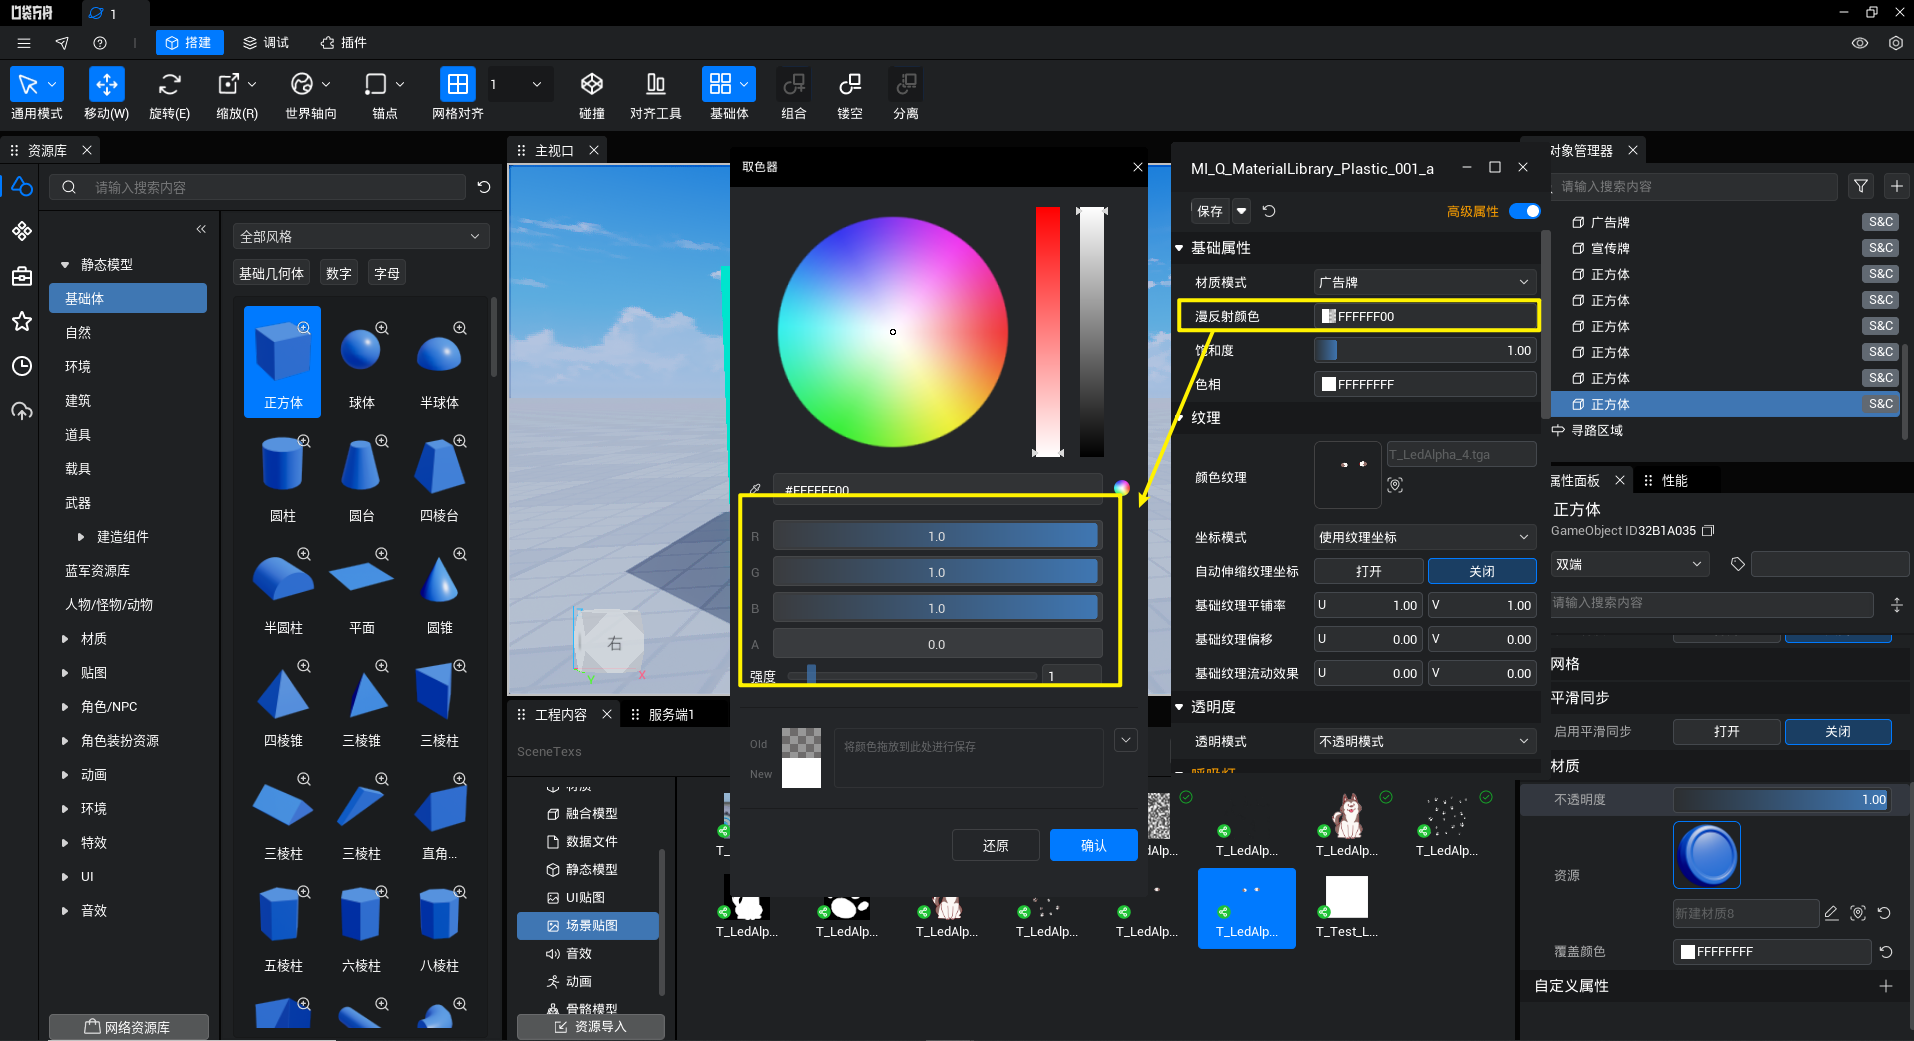
Task: Set 自动伸缩纹理坐标 to 打开
Action: click(x=1368, y=571)
